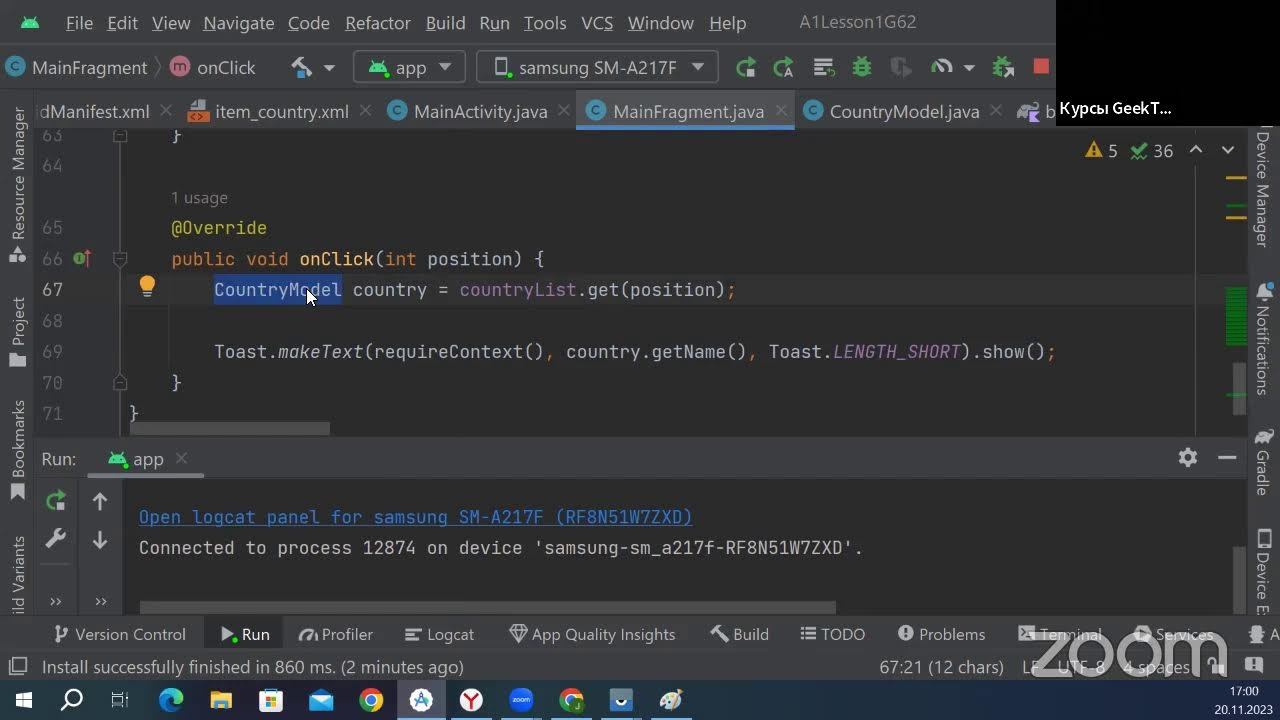Open the Edit menu
The image size is (1280, 720).
[122, 23]
